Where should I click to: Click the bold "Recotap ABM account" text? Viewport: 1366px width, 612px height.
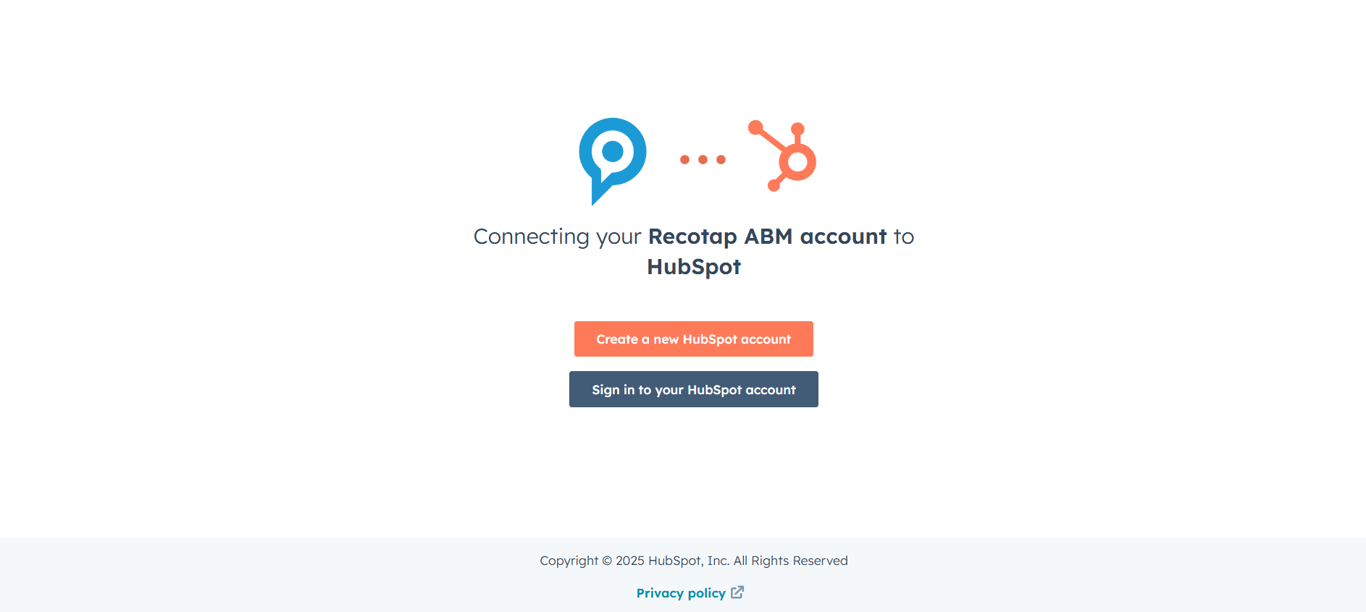point(767,236)
